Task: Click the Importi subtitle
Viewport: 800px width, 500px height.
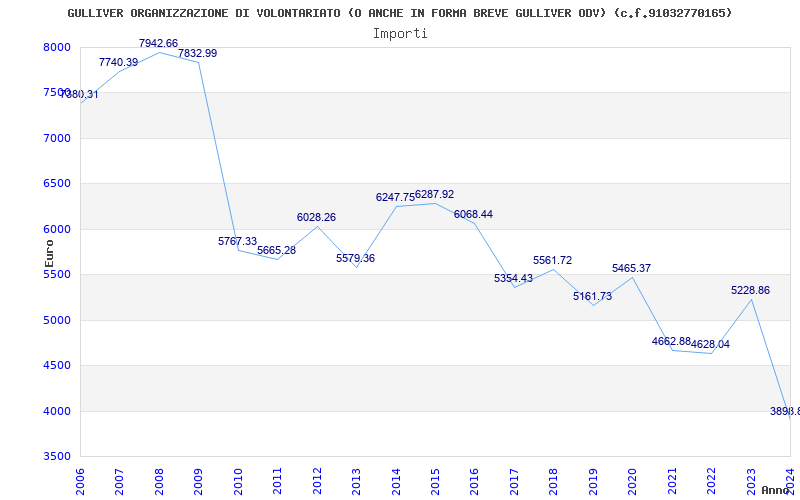Action: tap(400, 34)
